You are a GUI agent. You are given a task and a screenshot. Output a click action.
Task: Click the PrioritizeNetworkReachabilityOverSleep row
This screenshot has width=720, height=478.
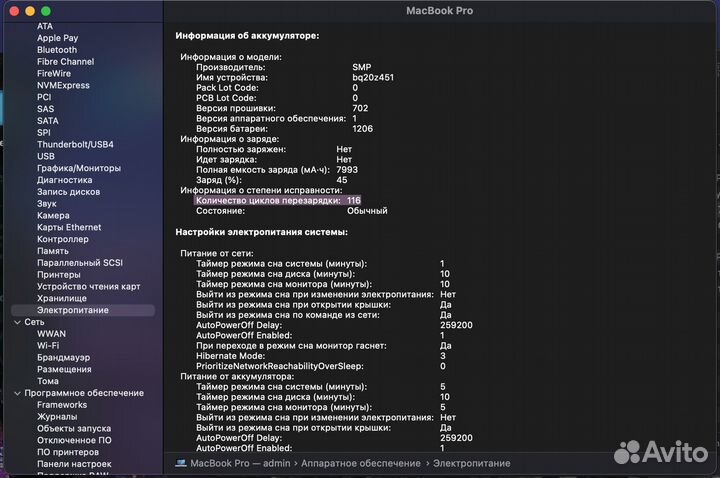tap(321, 366)
